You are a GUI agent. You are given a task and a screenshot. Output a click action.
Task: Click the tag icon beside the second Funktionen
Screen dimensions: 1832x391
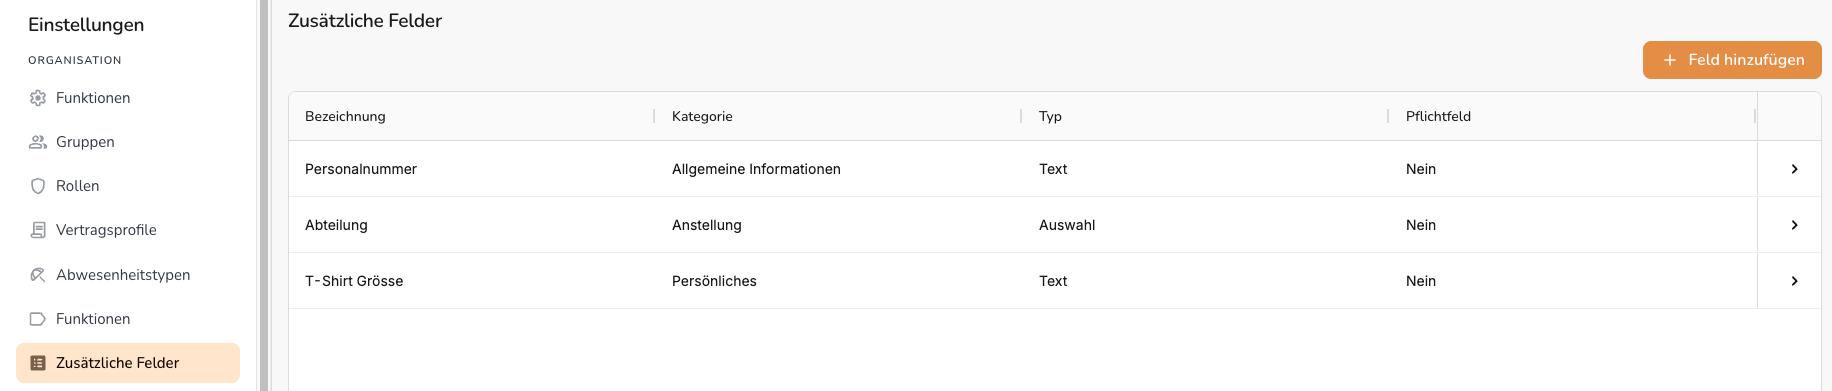[38, 319]
